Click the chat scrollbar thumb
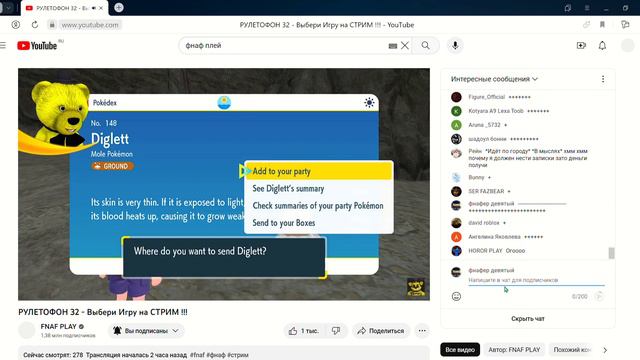This screenshot has width=640, height=360. pos(611,253)
